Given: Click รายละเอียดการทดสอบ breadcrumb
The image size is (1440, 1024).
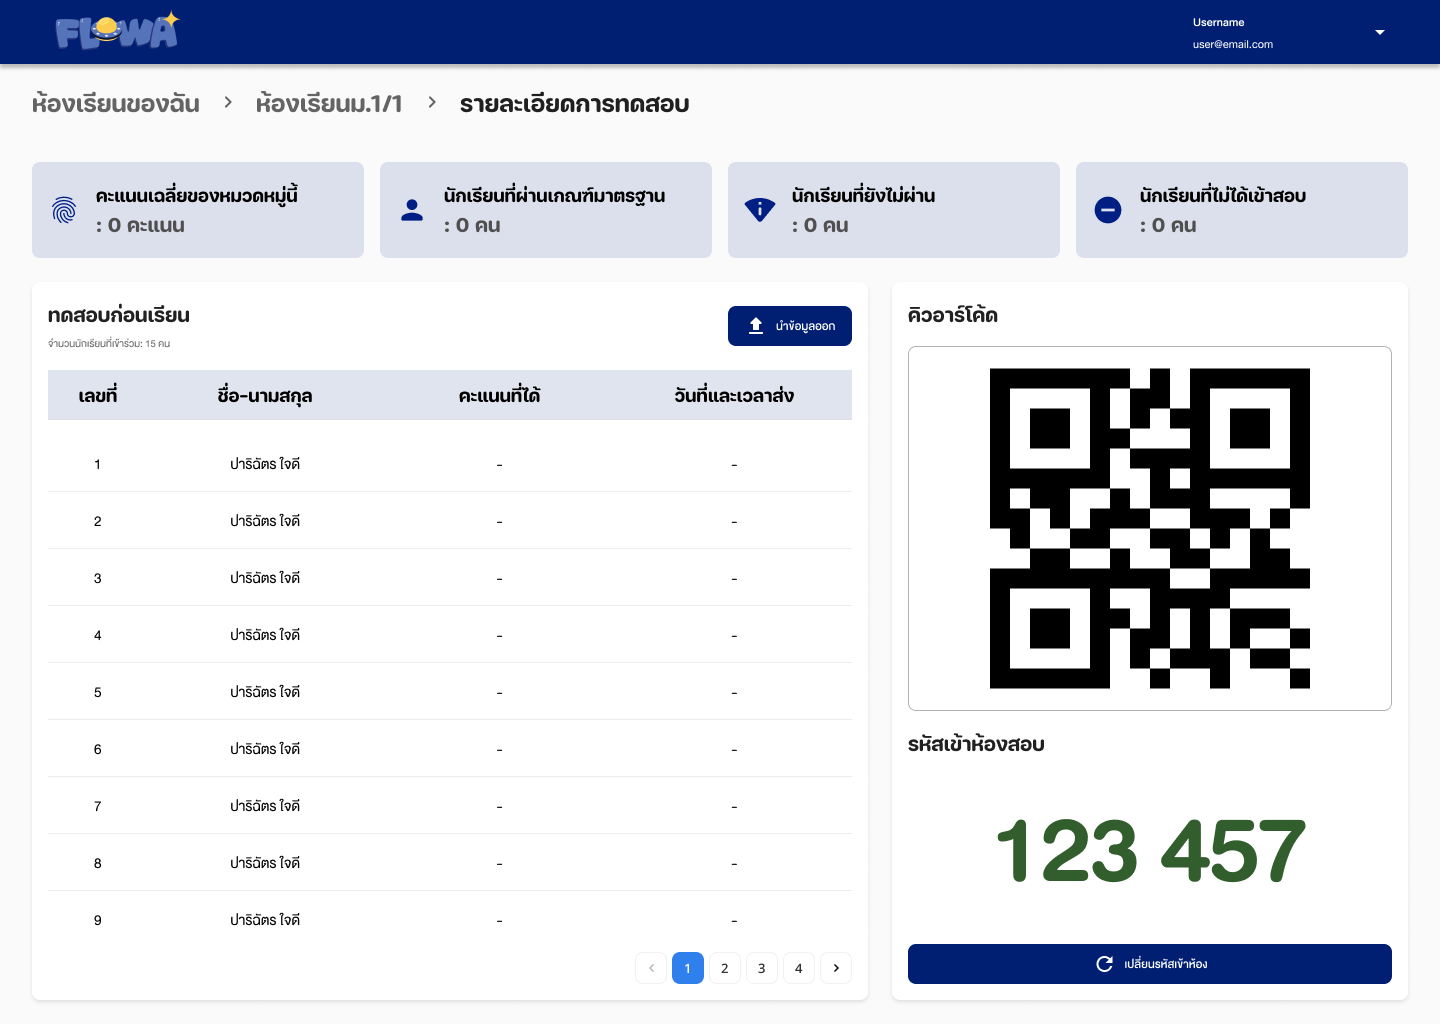Looking at the screenshot, I should (574, 104).
